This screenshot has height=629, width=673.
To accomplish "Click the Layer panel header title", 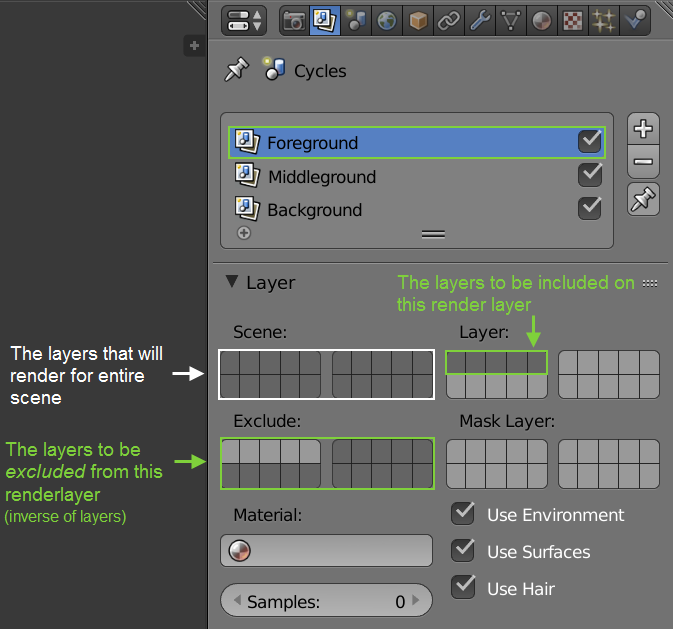I will pyautogui.click(x=270, y=283).
